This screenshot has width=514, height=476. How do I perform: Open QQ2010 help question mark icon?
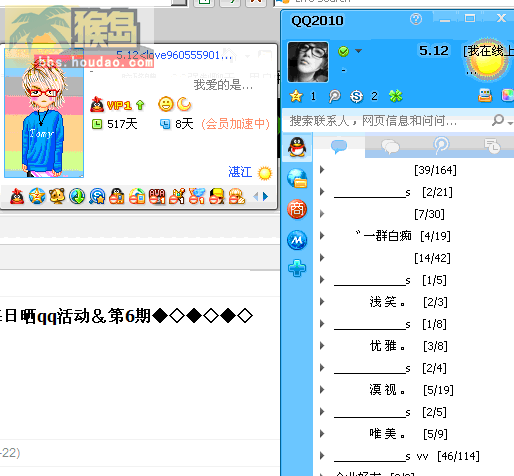[416, 19]
